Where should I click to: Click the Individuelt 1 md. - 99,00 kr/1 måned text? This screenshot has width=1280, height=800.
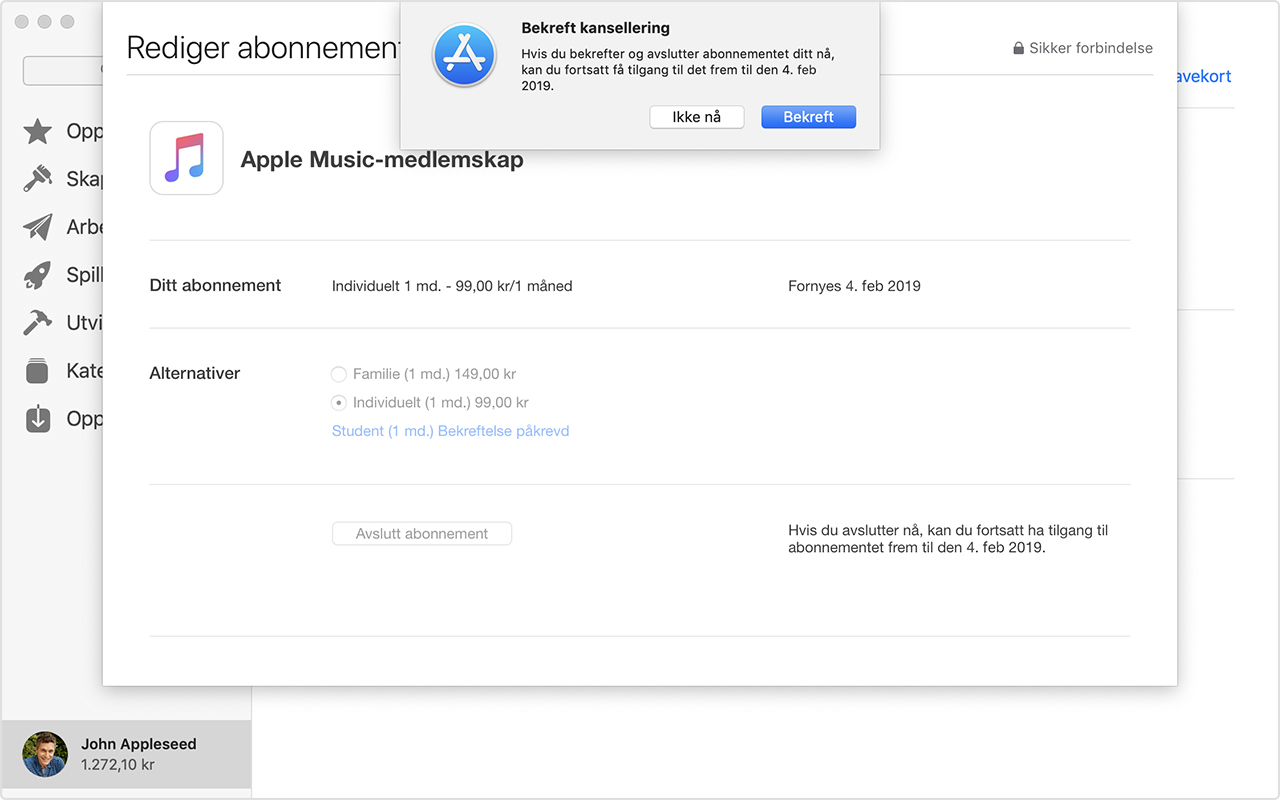[452, 286]
